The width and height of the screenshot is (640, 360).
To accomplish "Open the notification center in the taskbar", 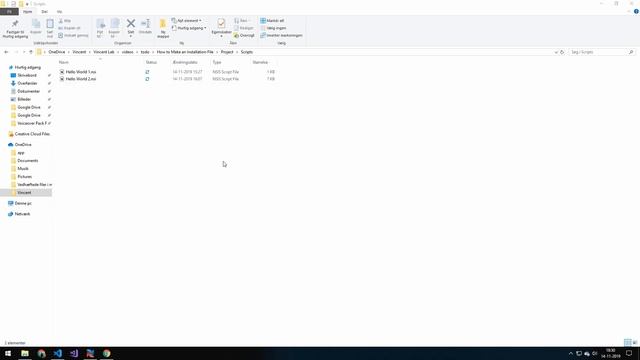I will tap(629, 353).
